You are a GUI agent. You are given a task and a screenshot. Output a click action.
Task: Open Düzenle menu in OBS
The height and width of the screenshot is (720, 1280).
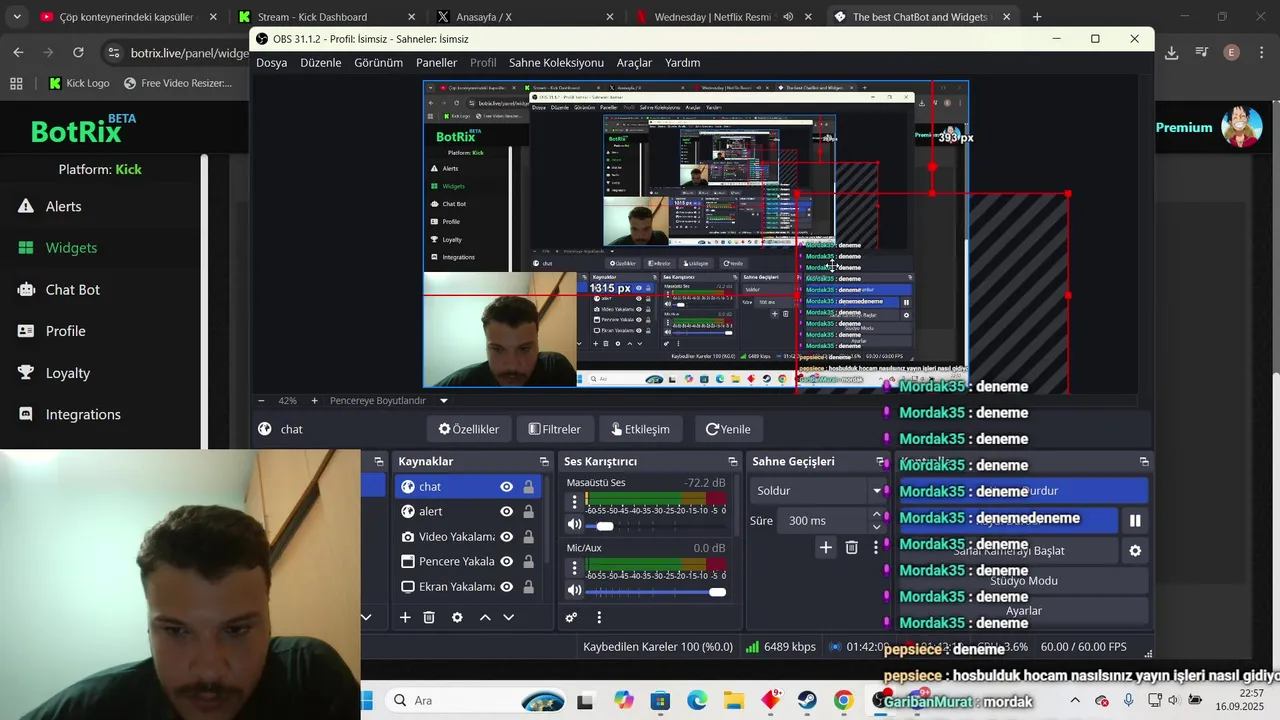320,62
